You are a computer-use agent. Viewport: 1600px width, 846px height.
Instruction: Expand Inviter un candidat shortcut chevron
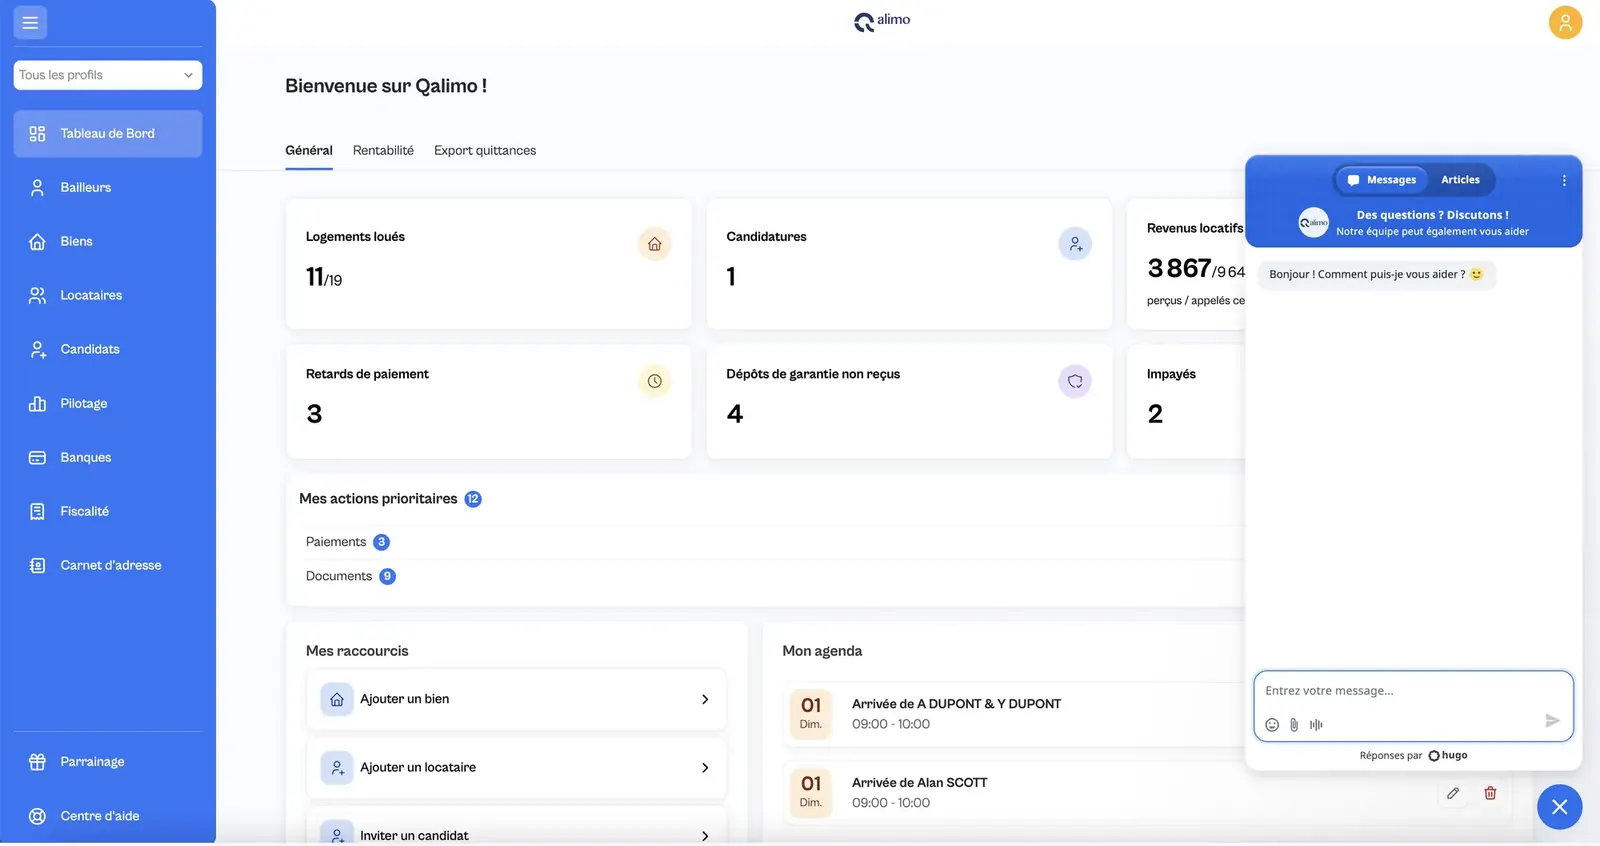click(705, 835)
